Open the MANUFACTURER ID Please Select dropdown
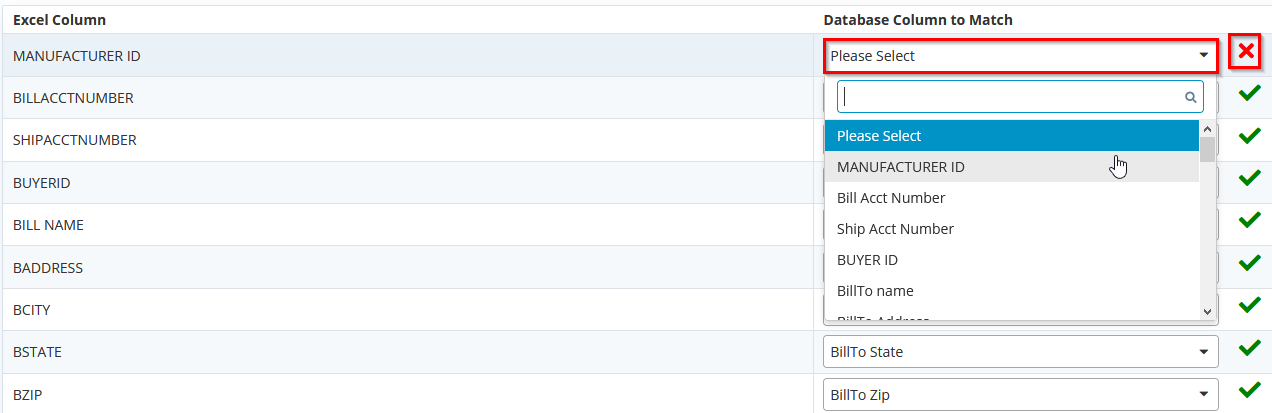 (x=1021, y=56)
